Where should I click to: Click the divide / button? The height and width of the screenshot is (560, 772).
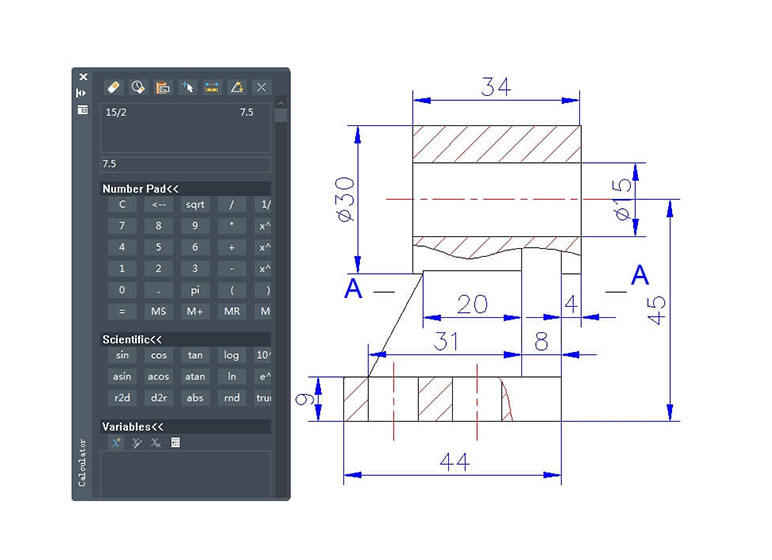pos(231,204)
